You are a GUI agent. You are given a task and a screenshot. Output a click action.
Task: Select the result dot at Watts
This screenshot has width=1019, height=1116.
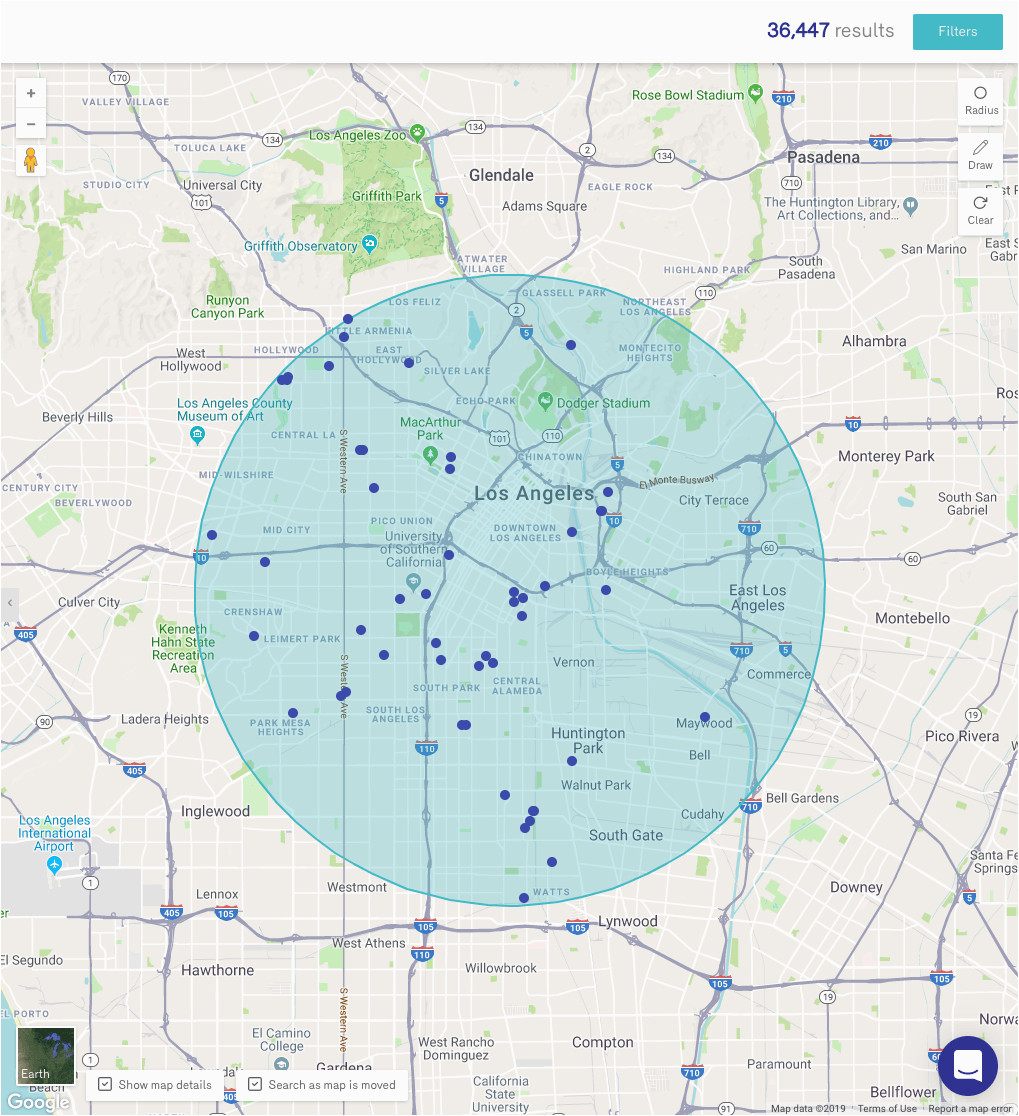click(x=524, y=898)
